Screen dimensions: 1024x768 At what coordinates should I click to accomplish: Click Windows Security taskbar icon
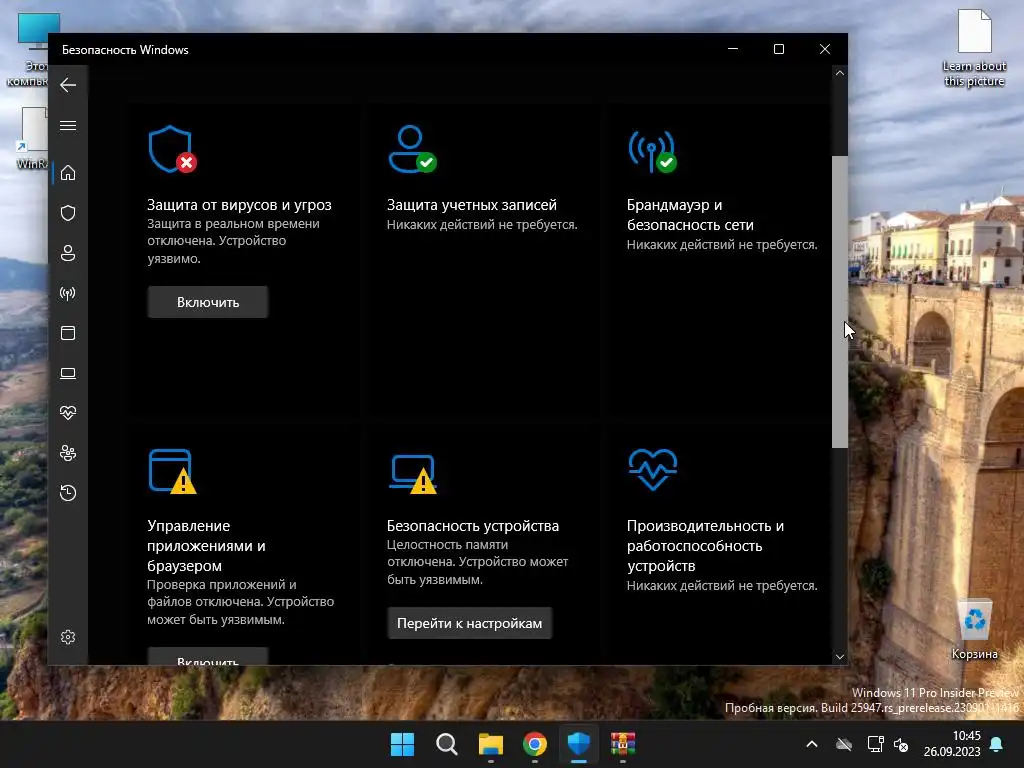pos(579,744)
